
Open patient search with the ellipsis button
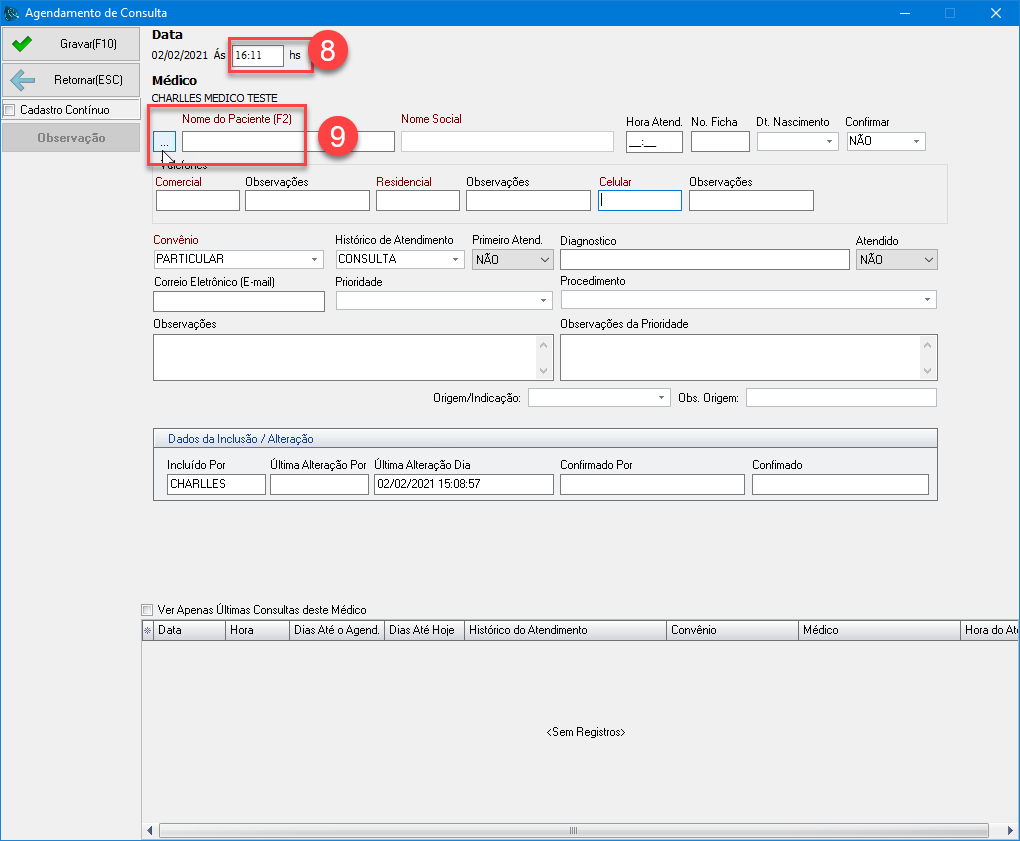click(165, 142)
